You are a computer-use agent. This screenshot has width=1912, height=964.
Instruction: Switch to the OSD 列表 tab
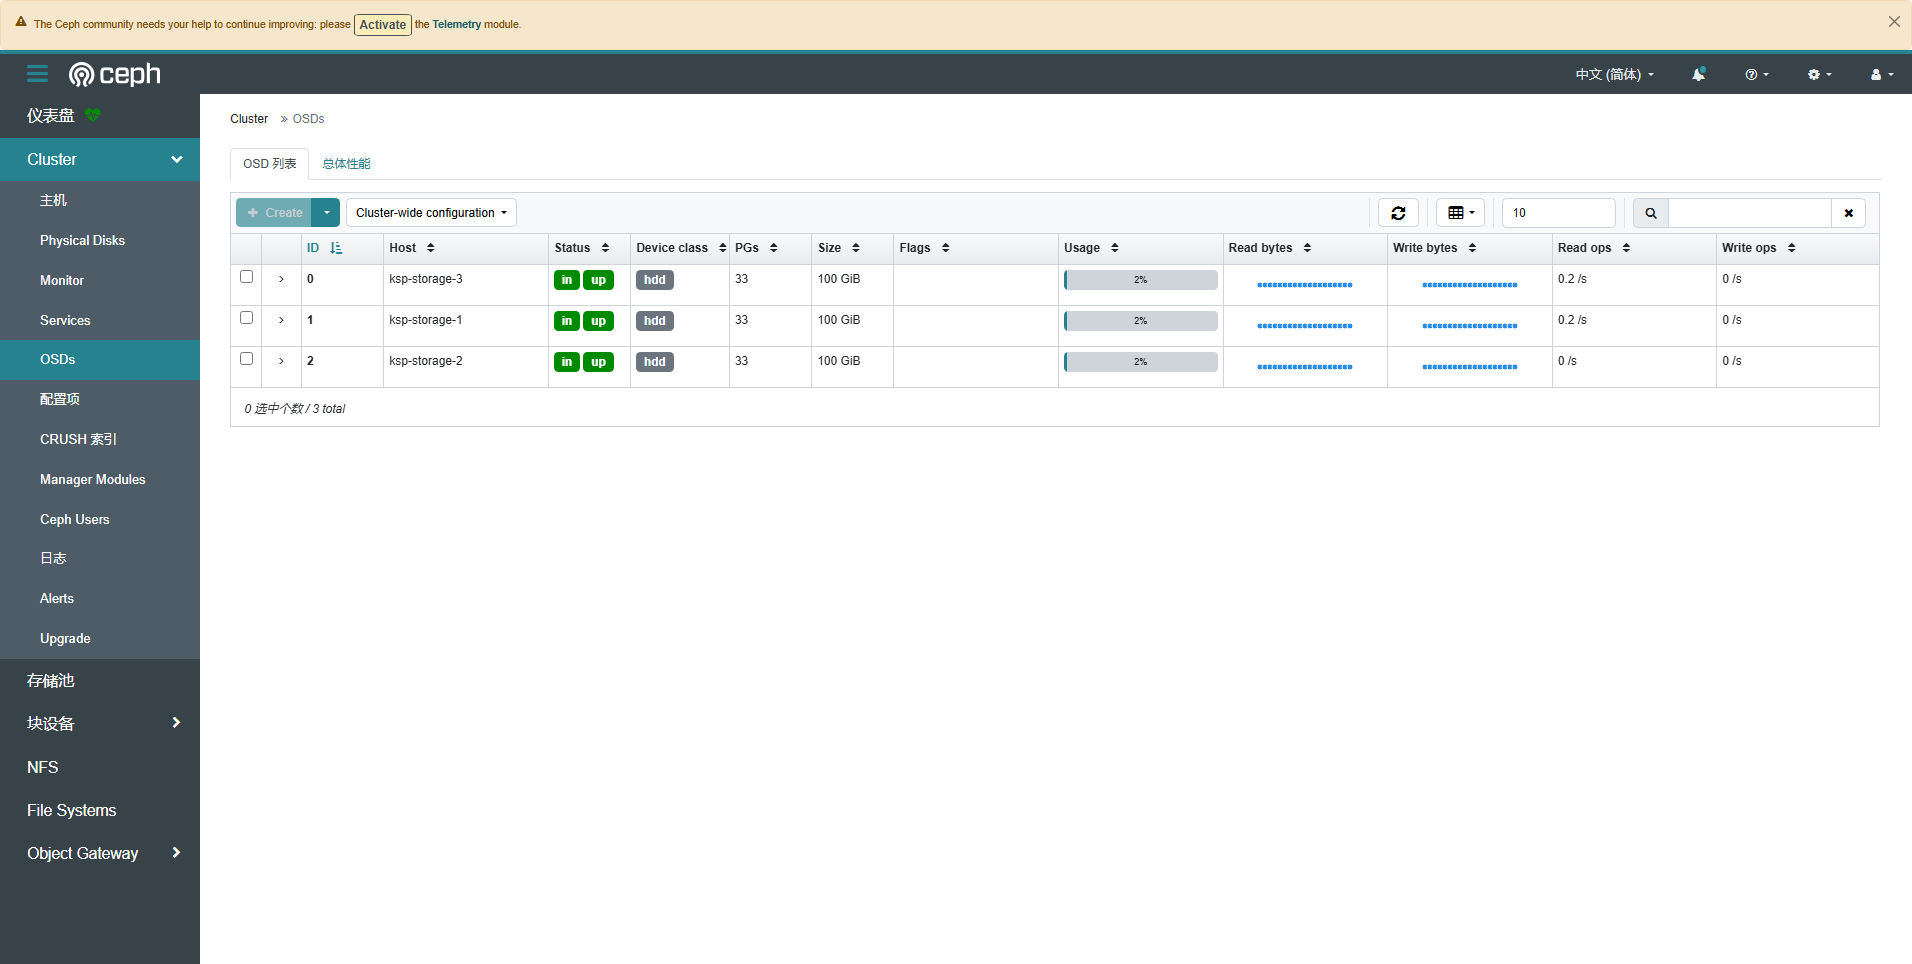pyautogui.click(x=270, y=164)
